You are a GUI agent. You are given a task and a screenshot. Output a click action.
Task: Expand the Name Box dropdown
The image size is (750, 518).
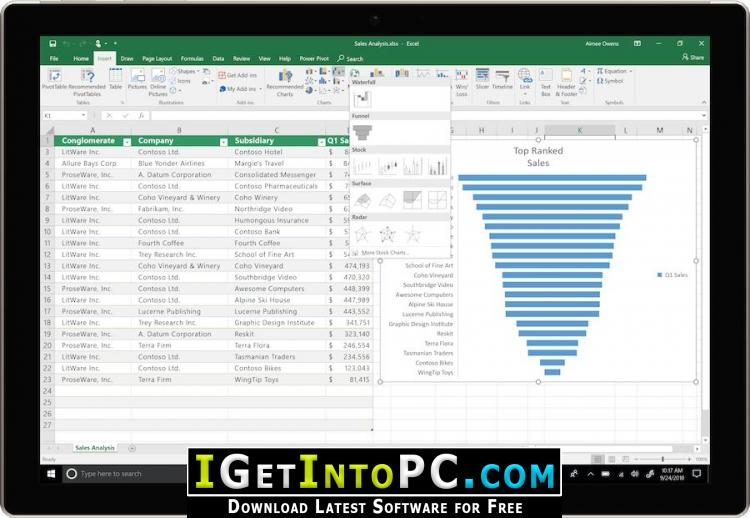tap(83, 115)
